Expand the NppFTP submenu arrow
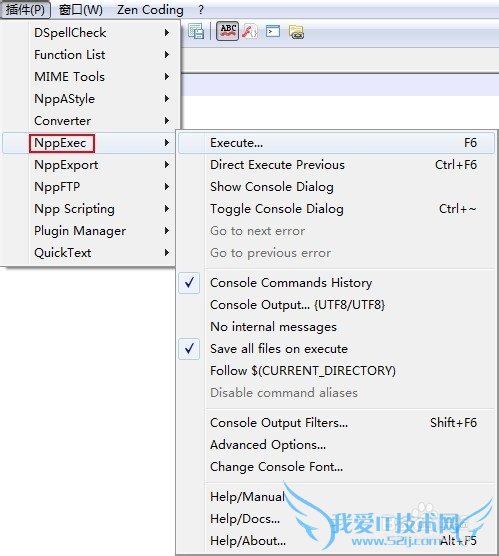 [x=167, y=187]
